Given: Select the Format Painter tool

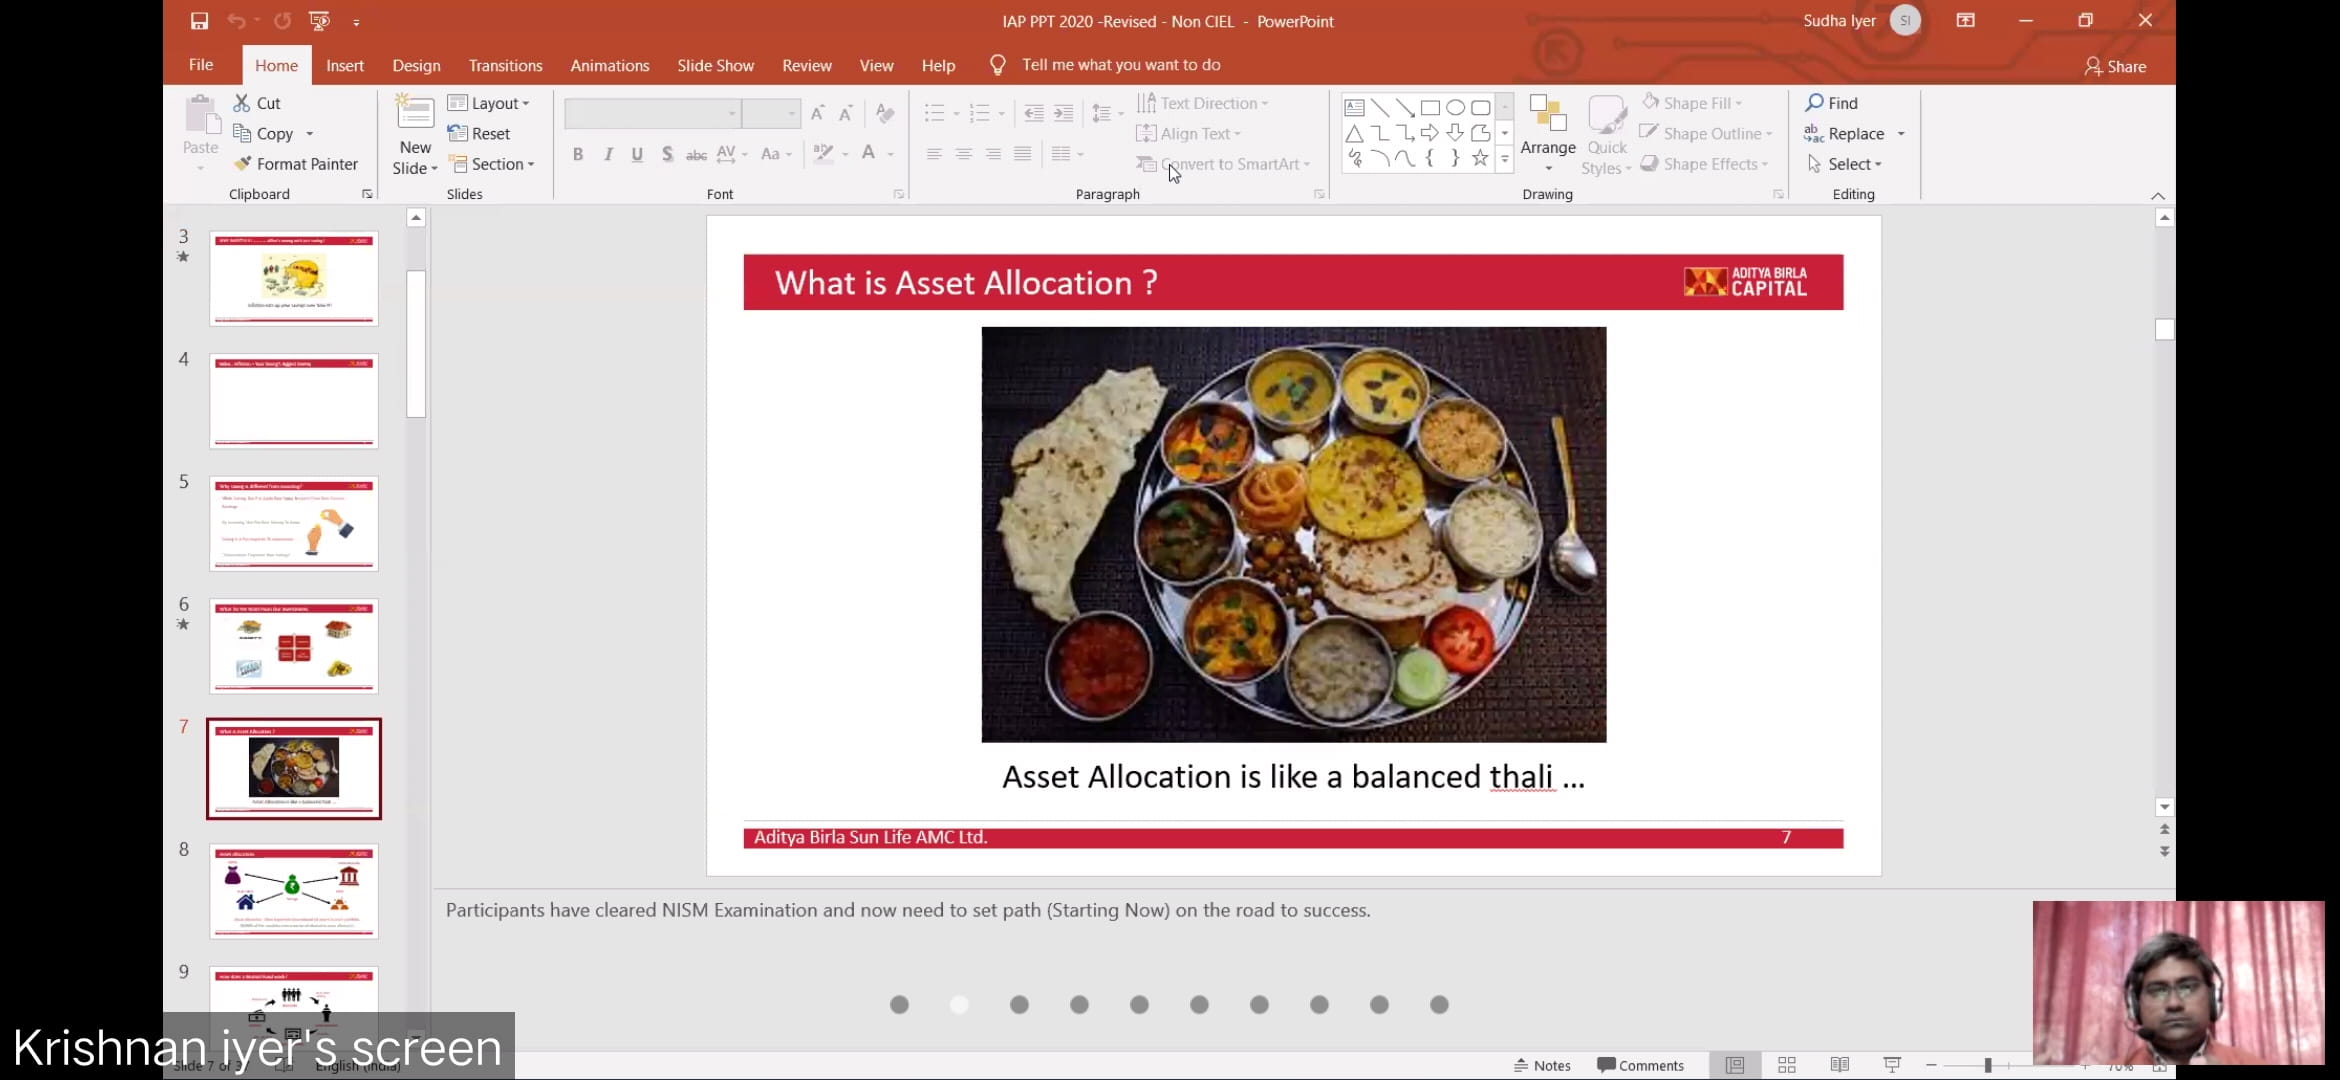Looking at the screenshot, I should tap(296, 164).
